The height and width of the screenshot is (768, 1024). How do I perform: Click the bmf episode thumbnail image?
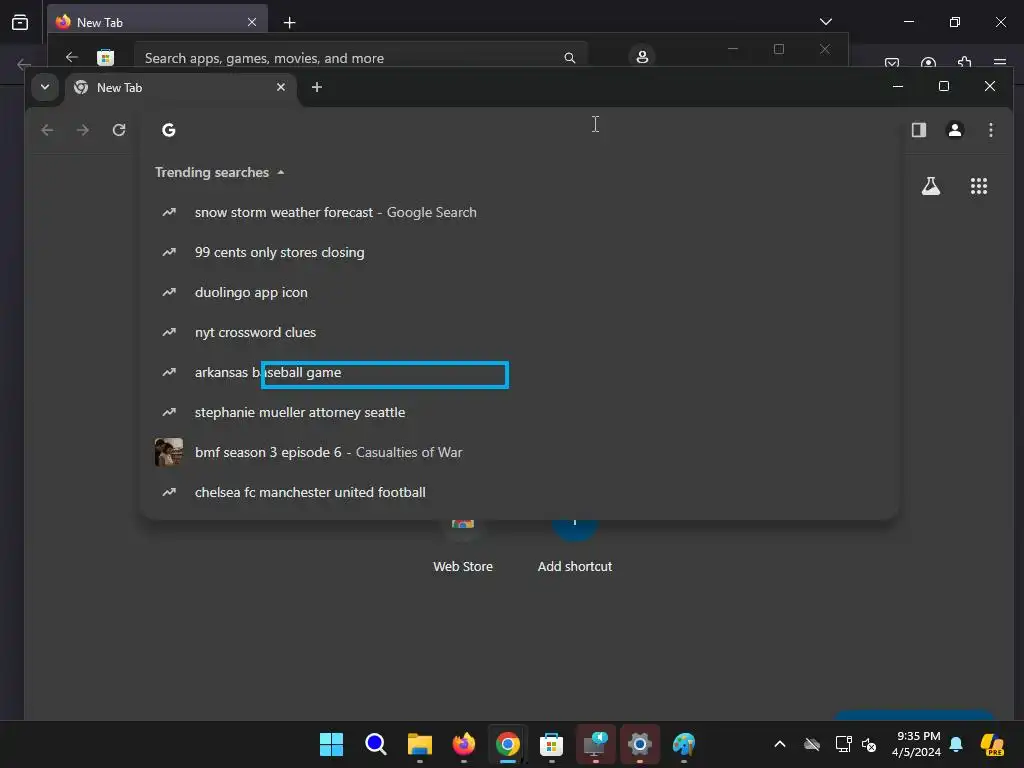coord(168,452)
